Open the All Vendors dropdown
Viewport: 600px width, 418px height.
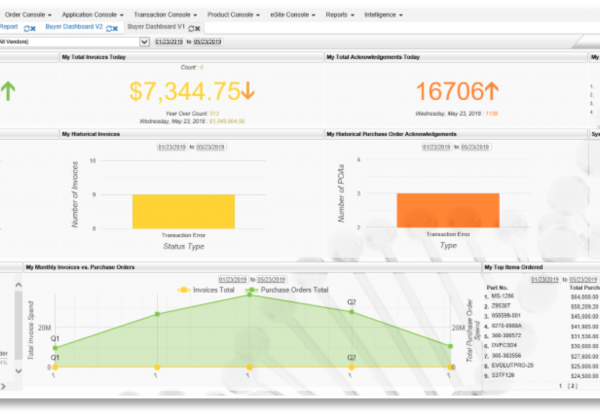145,42
